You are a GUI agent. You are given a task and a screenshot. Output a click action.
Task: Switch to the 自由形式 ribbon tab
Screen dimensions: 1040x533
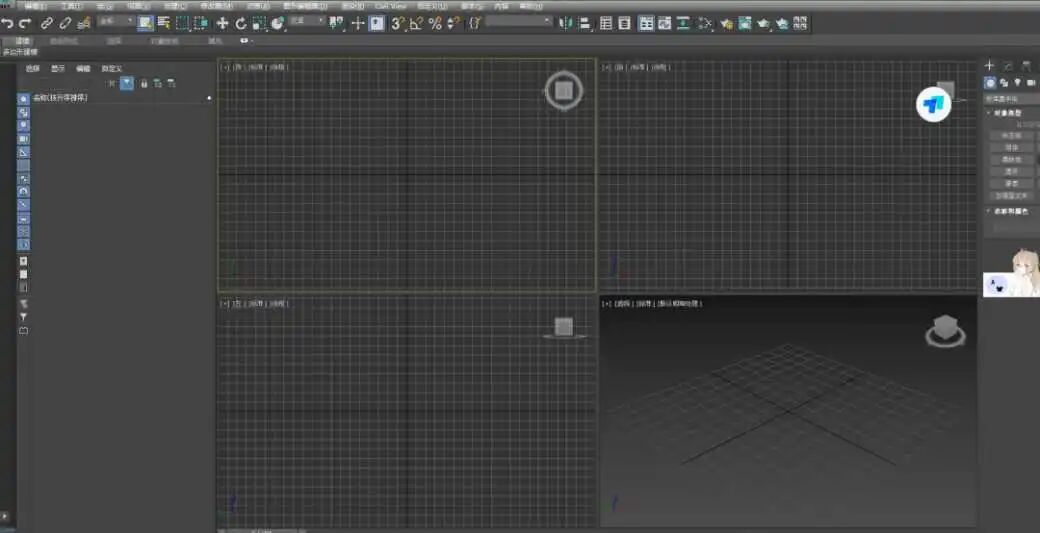(x=63, y=41)
